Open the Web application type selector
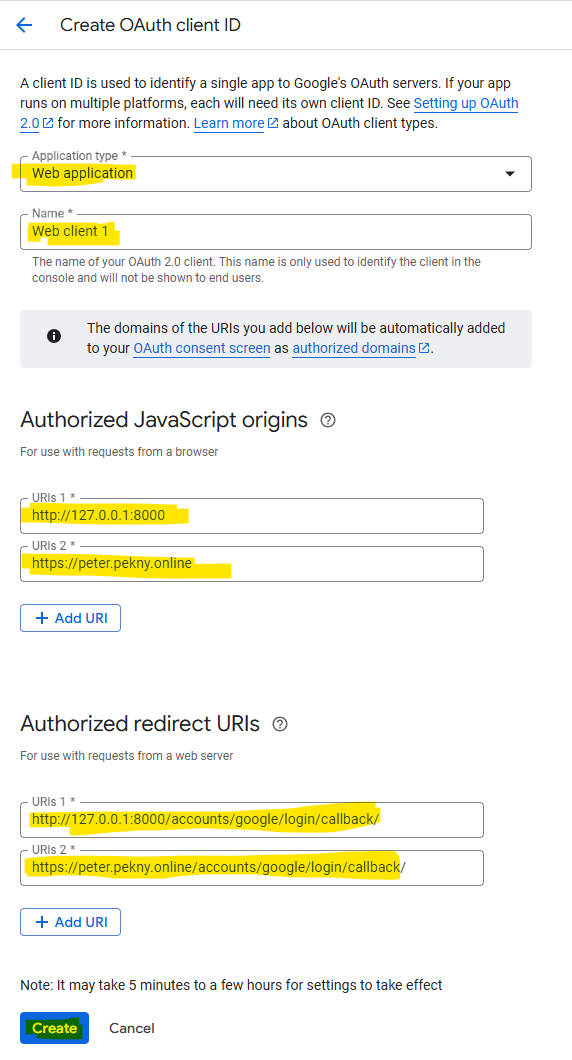Image resolution: width=572 pixels, height=1060 pixels. click(x=276, y=174)
